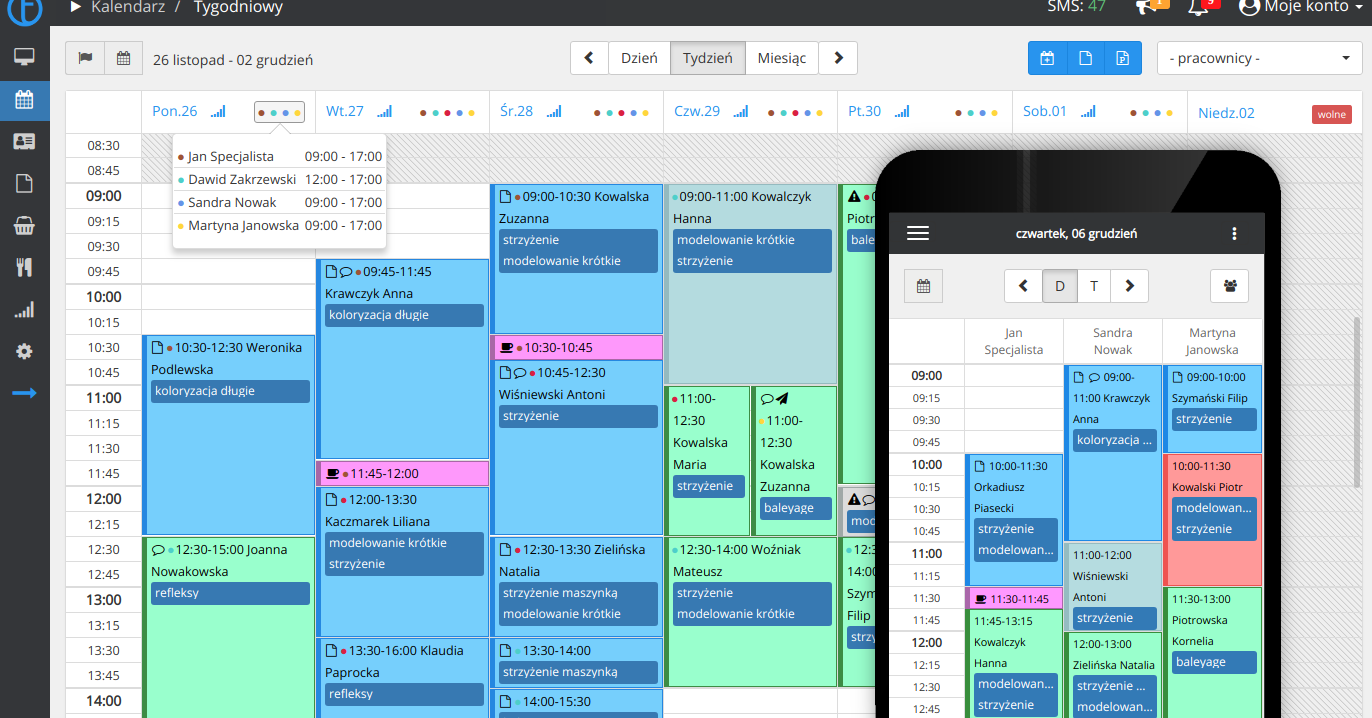The height and width of the screenshot is (718, 1372).
Task: Add new appointment with blue calendar-plus button
Action: [x=1047, y=58]
